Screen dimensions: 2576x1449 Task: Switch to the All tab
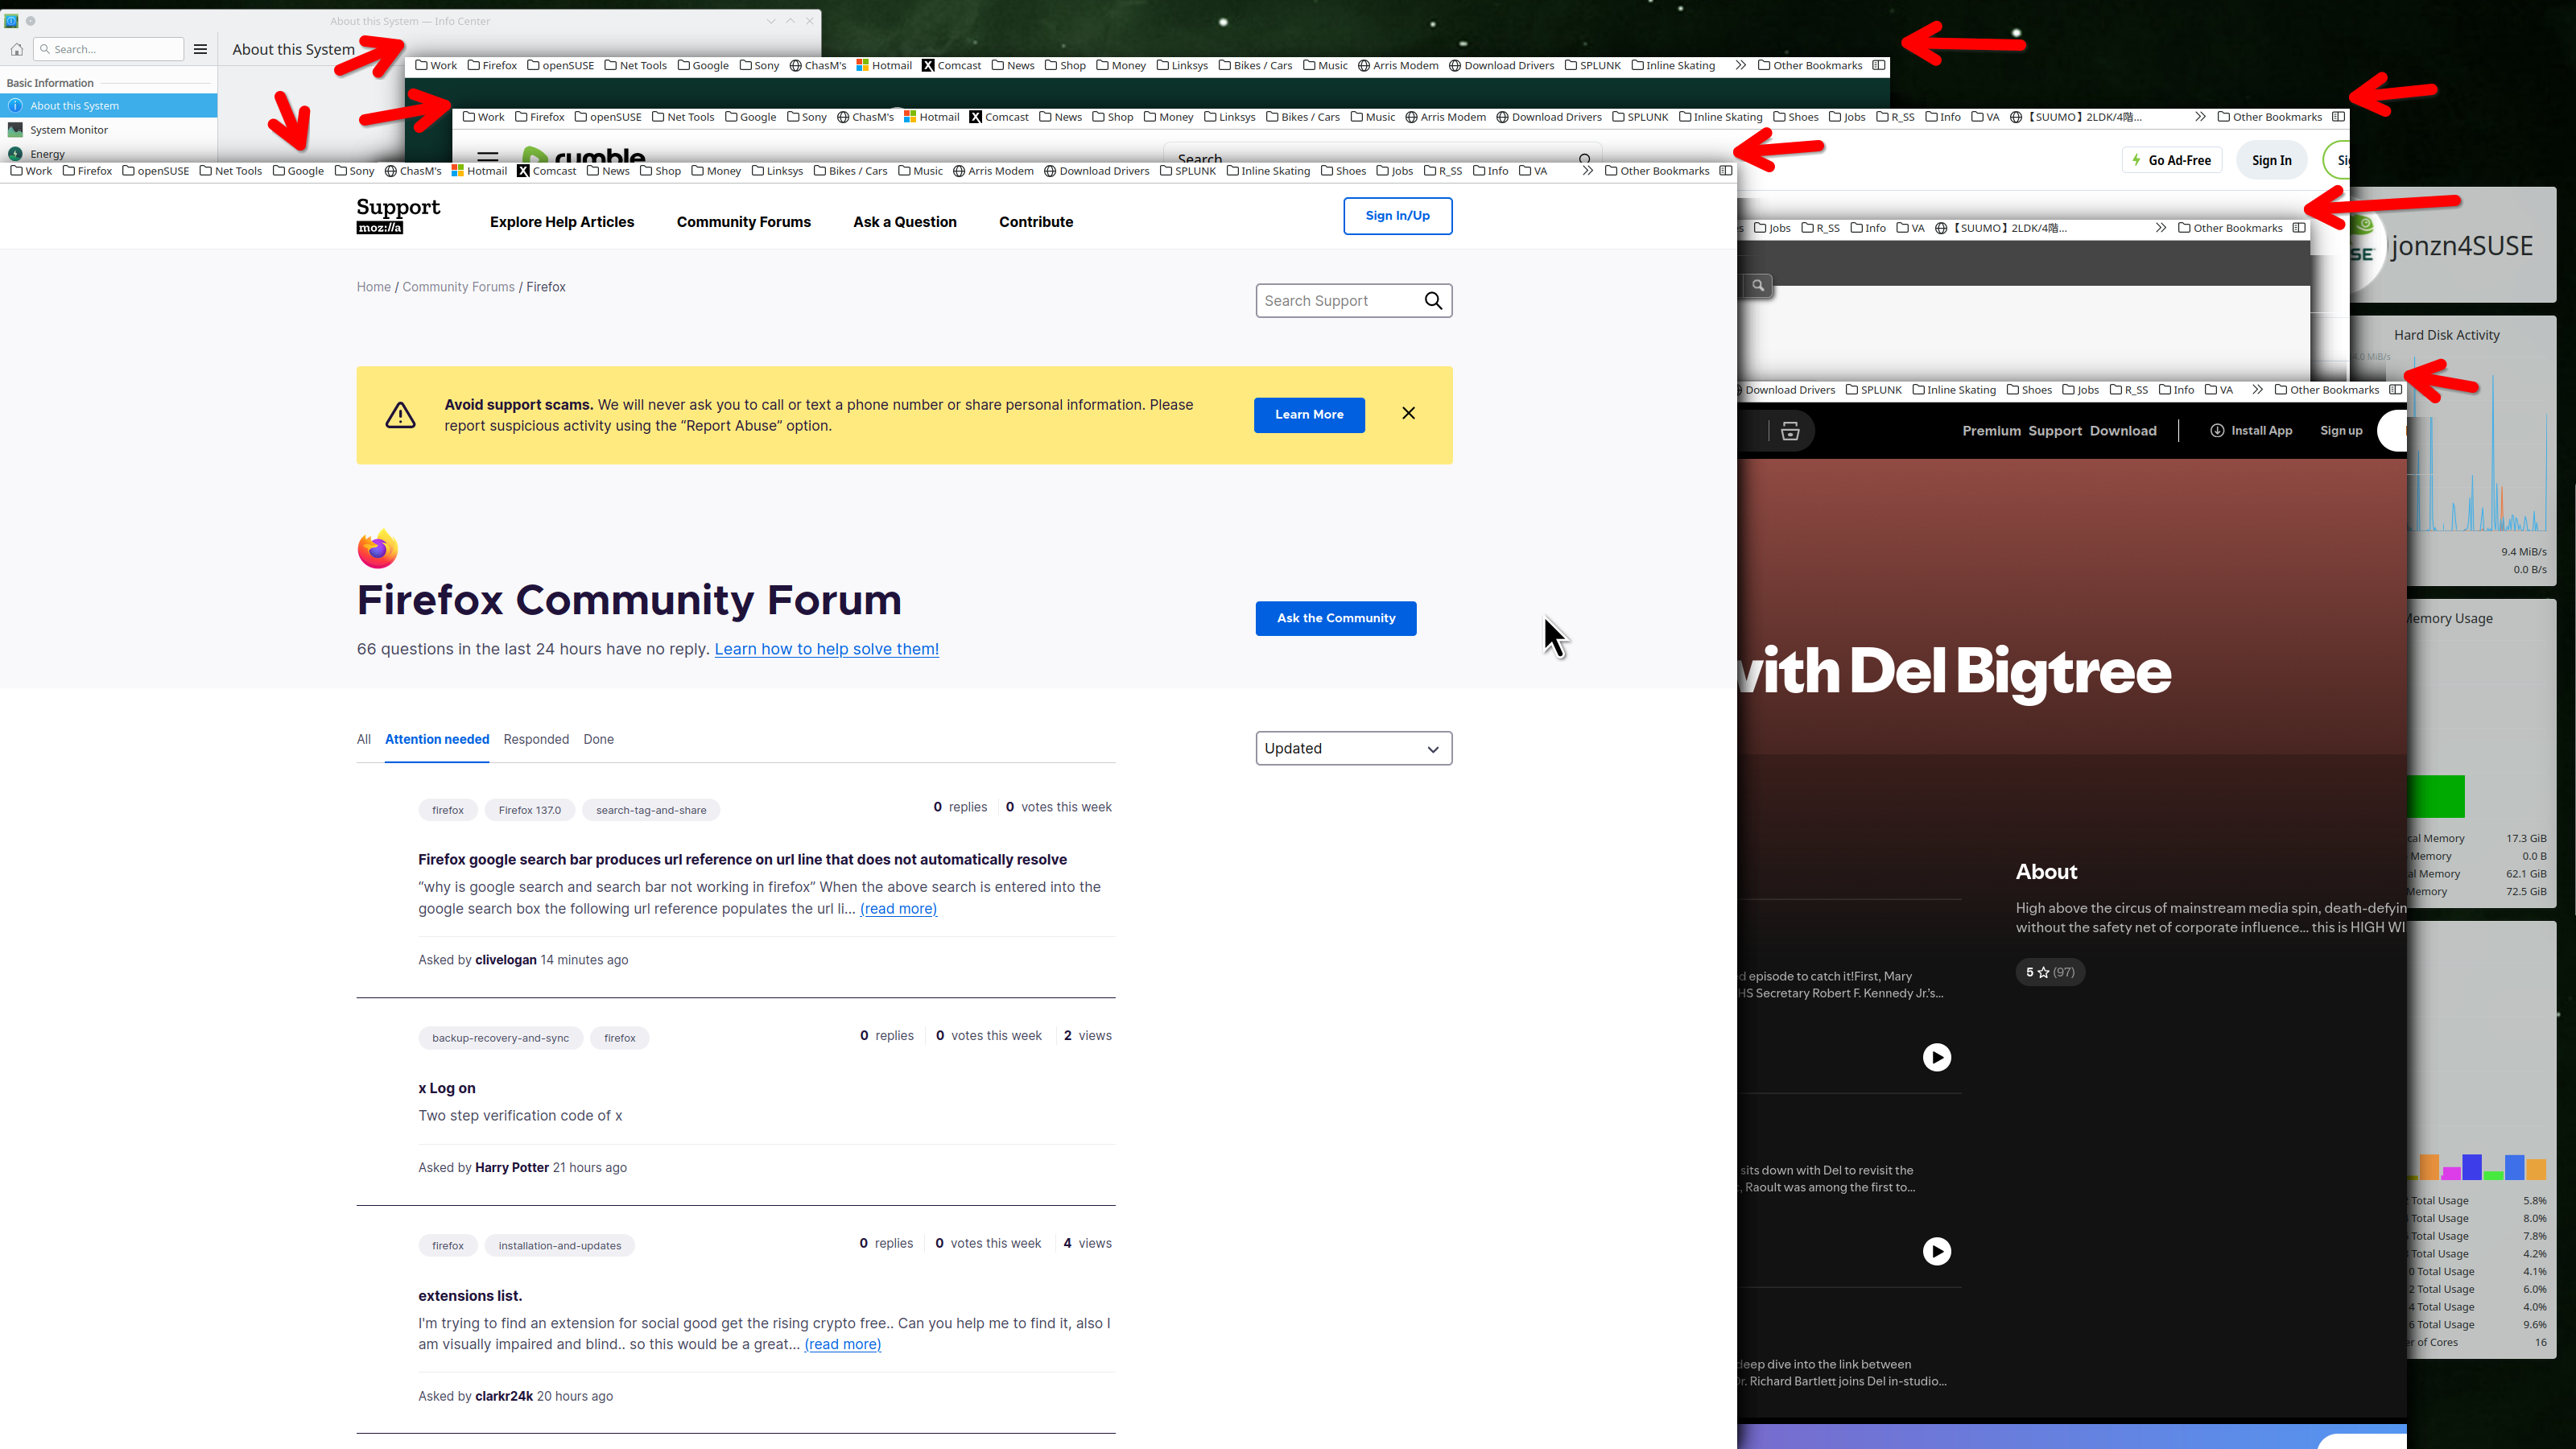pyautogui.click(x=363, y=740)
